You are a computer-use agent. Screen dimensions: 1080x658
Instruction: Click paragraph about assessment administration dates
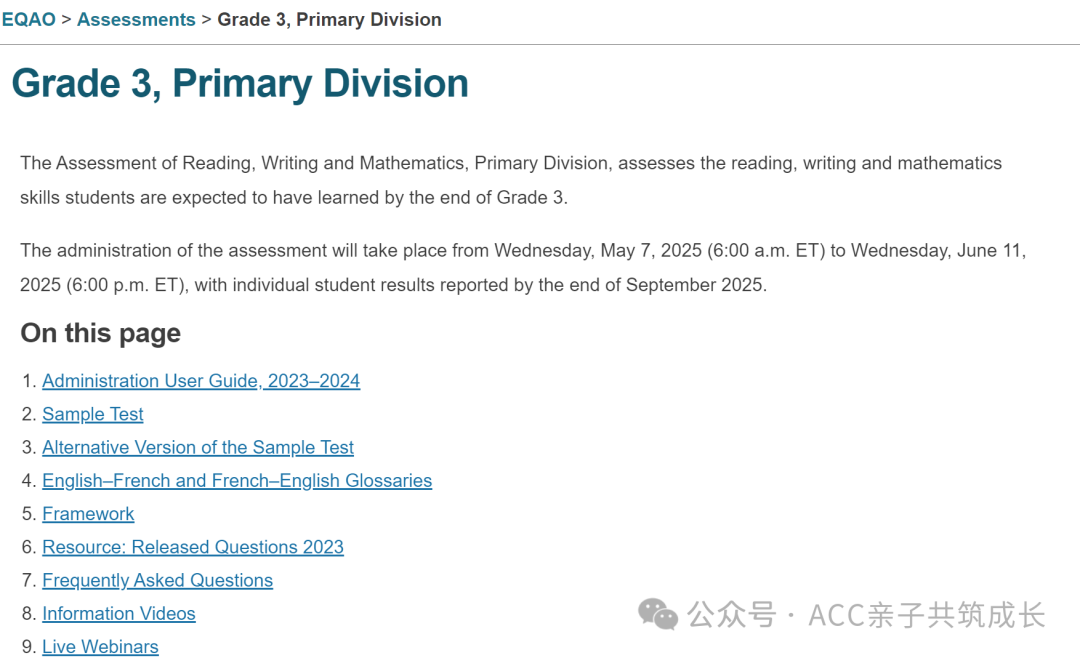tap(523, 267)
